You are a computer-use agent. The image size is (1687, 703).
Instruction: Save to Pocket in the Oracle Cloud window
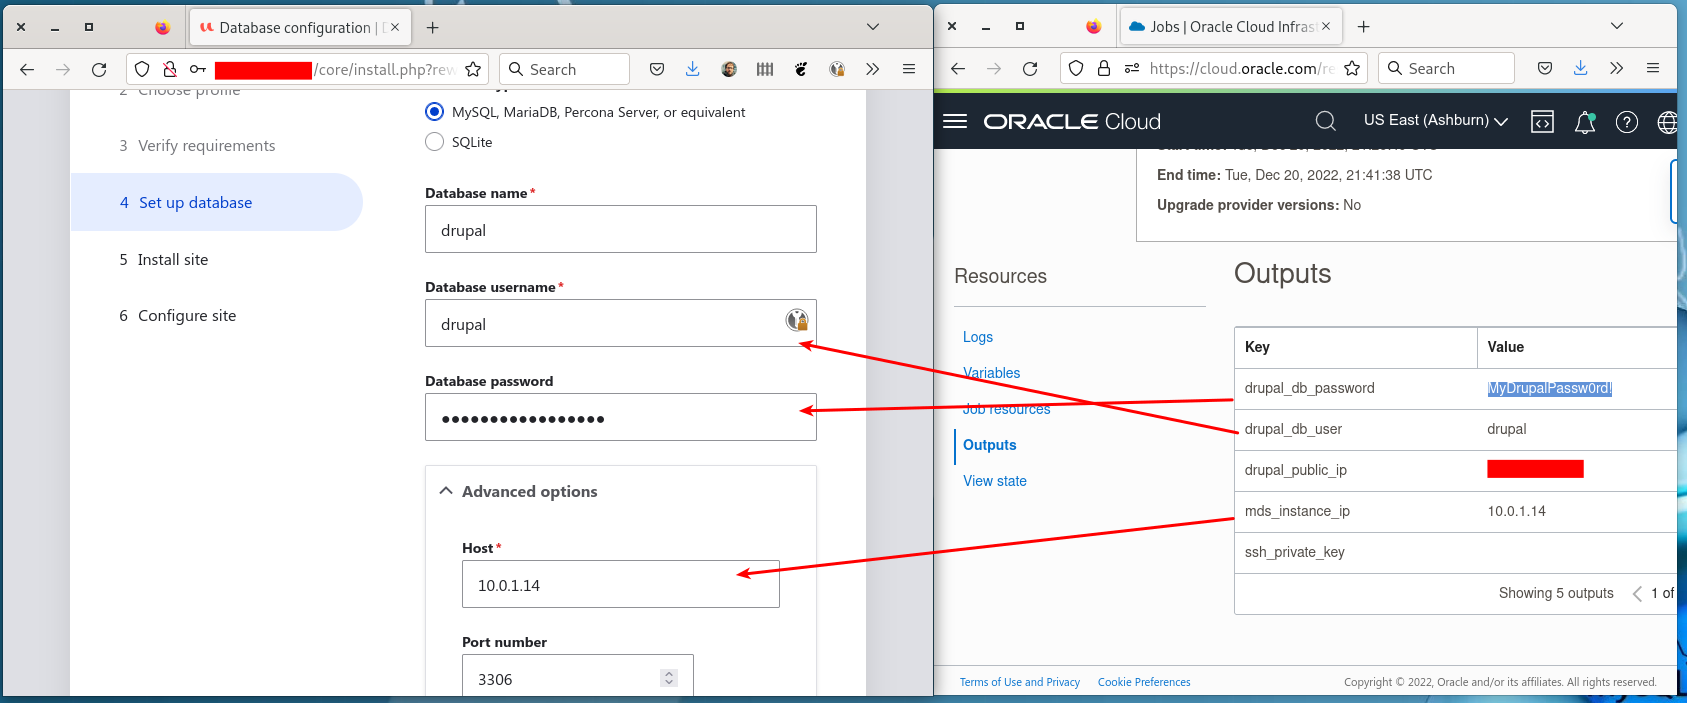click(1545, 68)
